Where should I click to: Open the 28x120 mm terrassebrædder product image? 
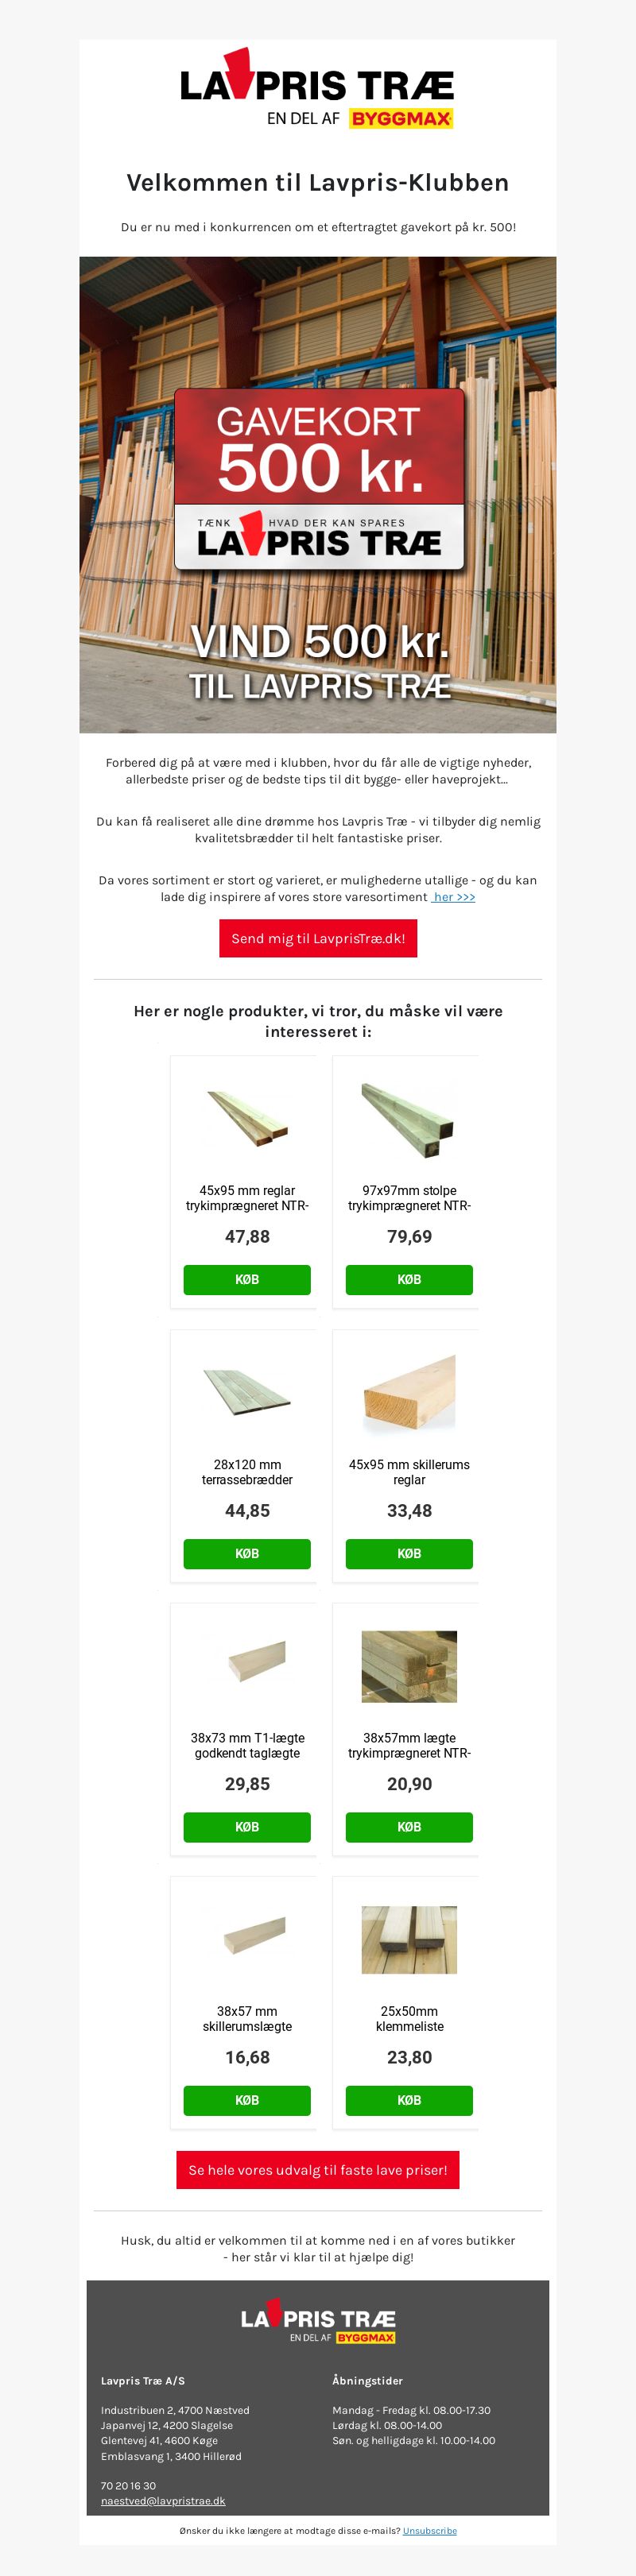(x=247, y=1393)
